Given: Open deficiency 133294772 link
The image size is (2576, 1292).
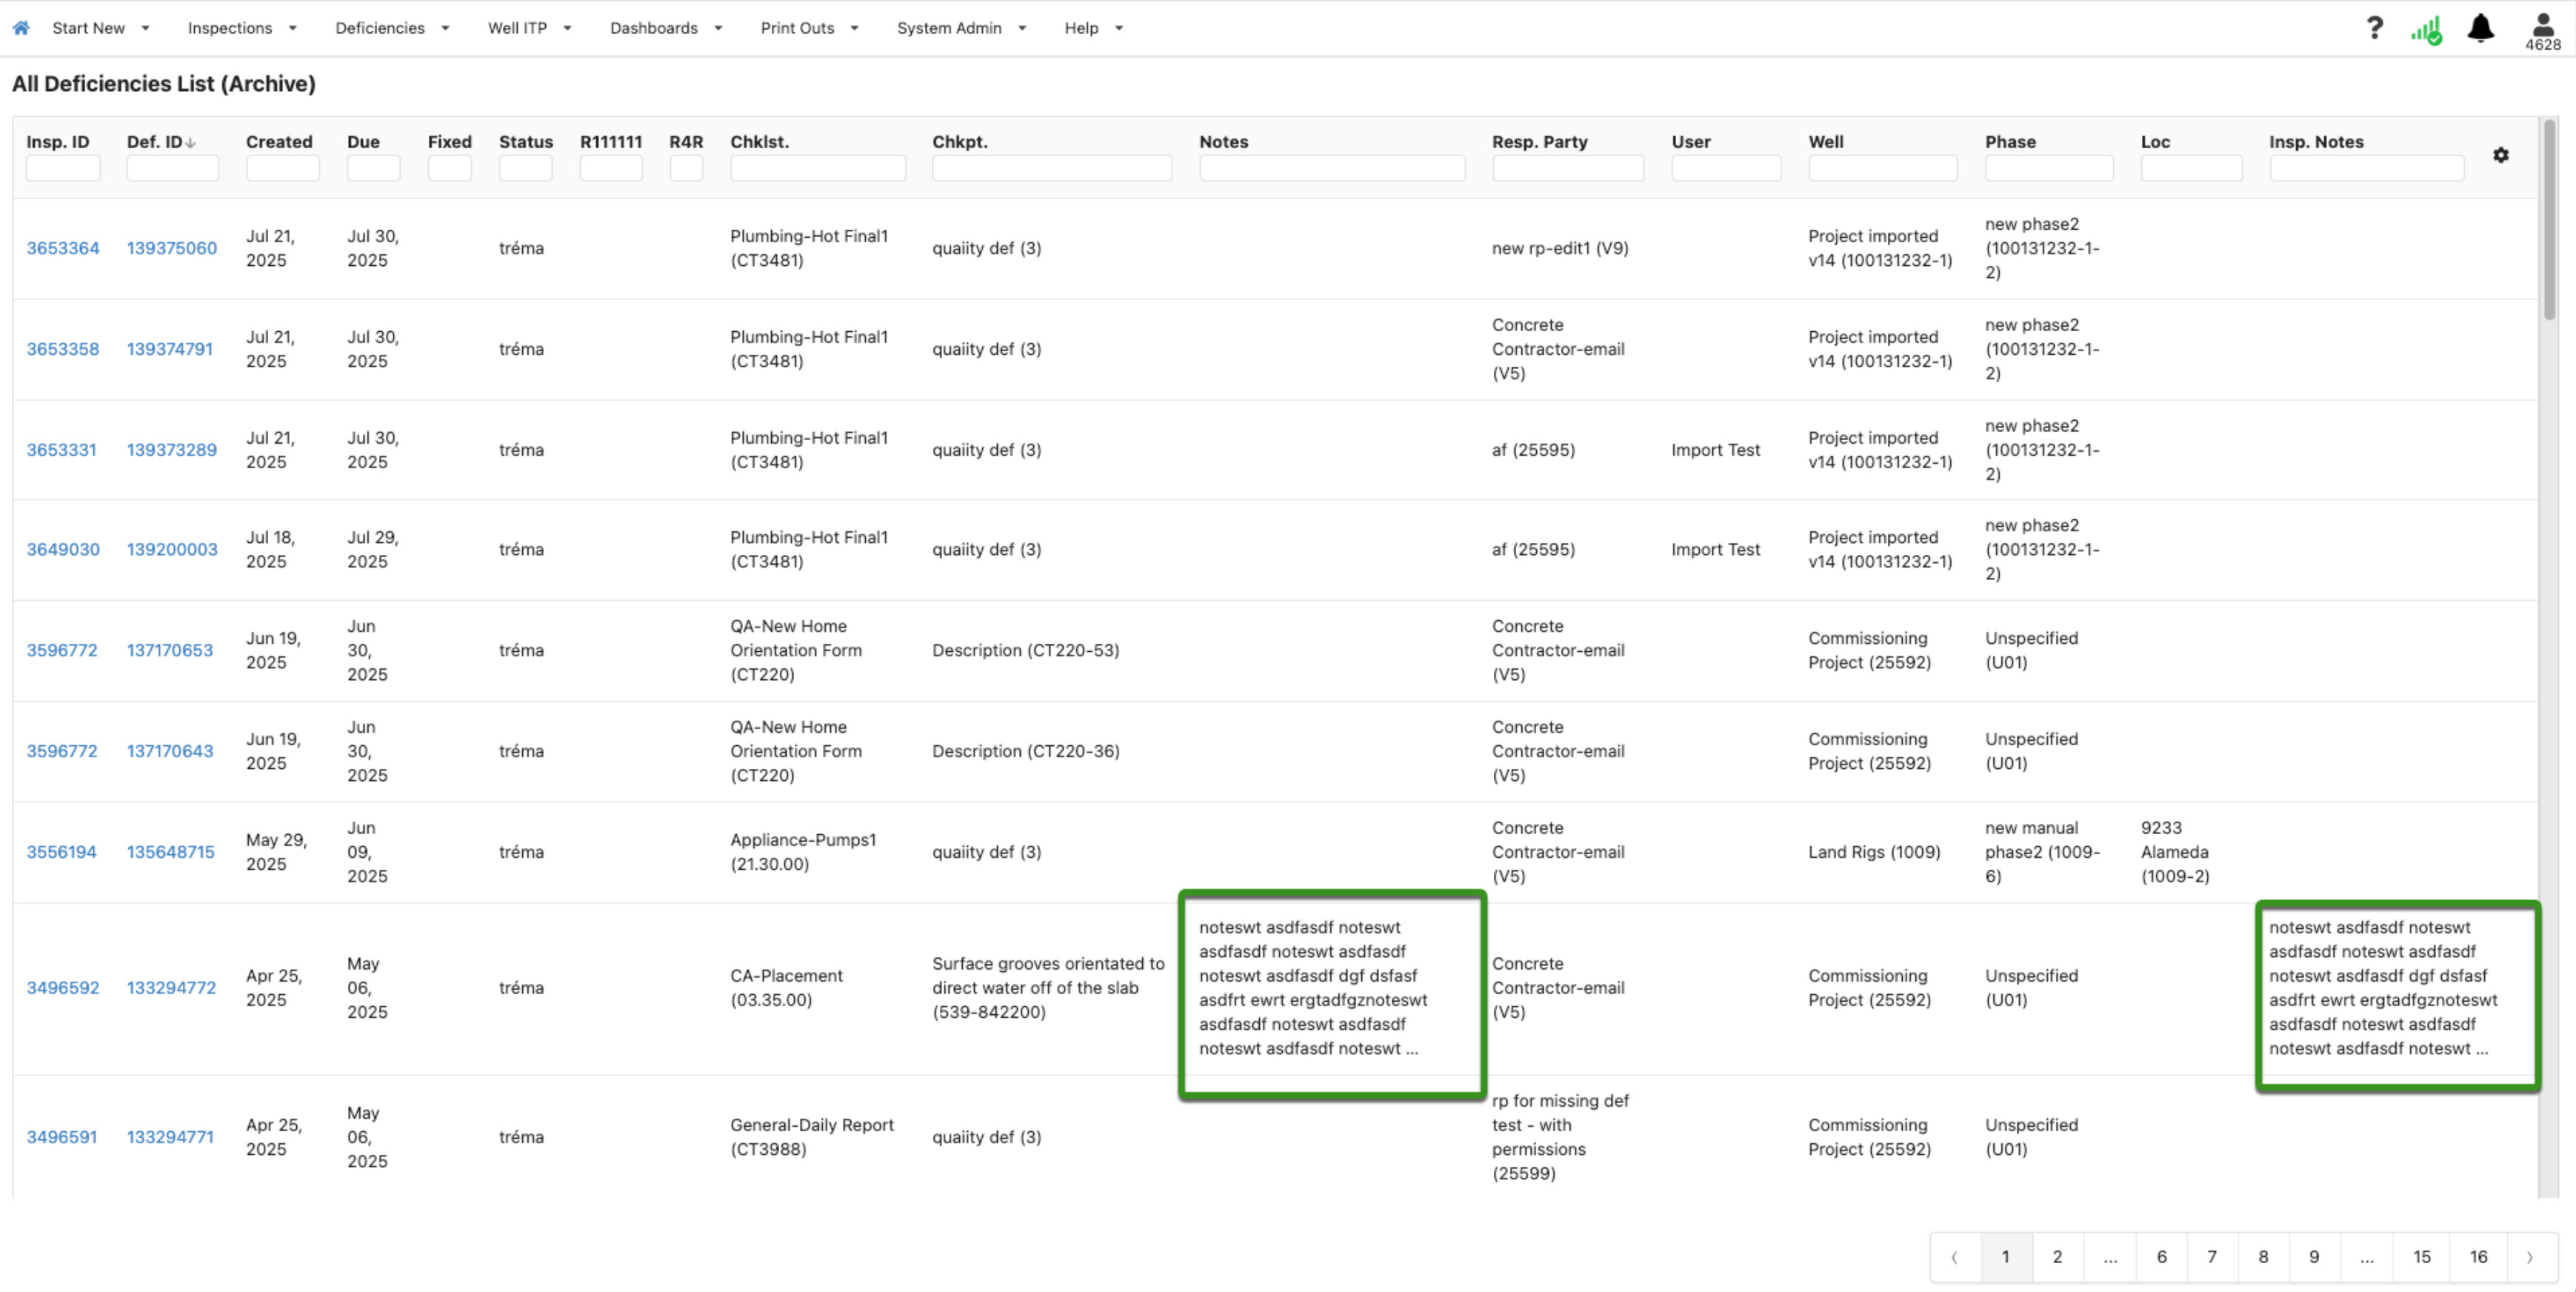Looking at the screenshot, I should [x=171, y=988].
